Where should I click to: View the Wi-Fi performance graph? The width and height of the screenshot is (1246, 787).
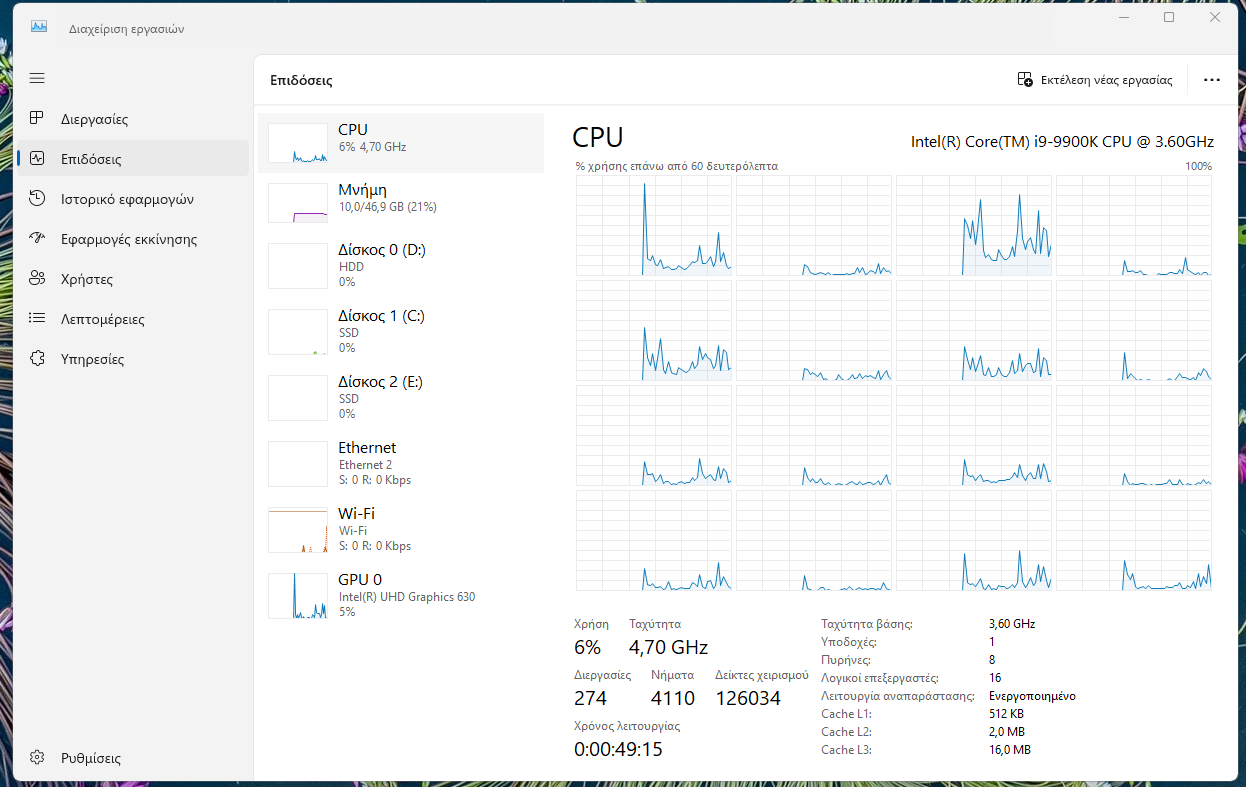tap(400, 529)
